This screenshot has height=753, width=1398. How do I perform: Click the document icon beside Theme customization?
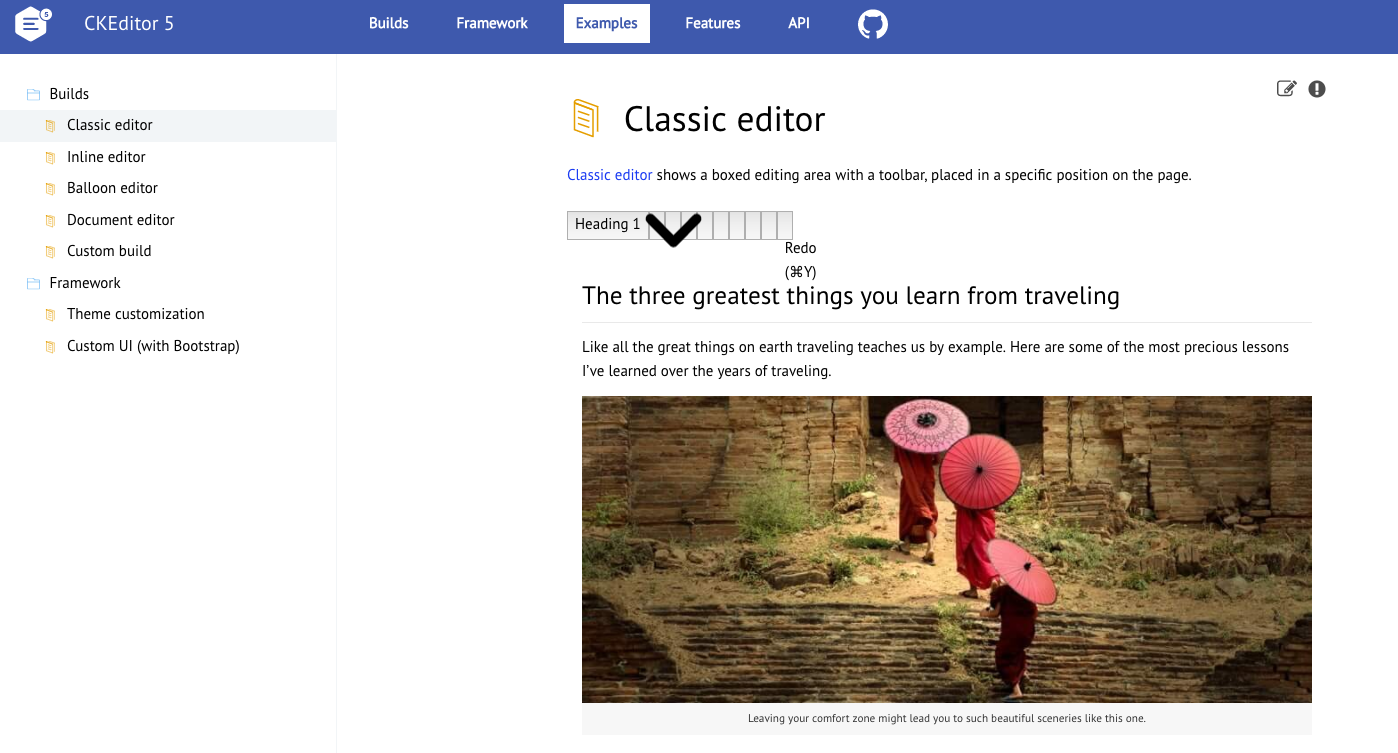tap(51, 314)
